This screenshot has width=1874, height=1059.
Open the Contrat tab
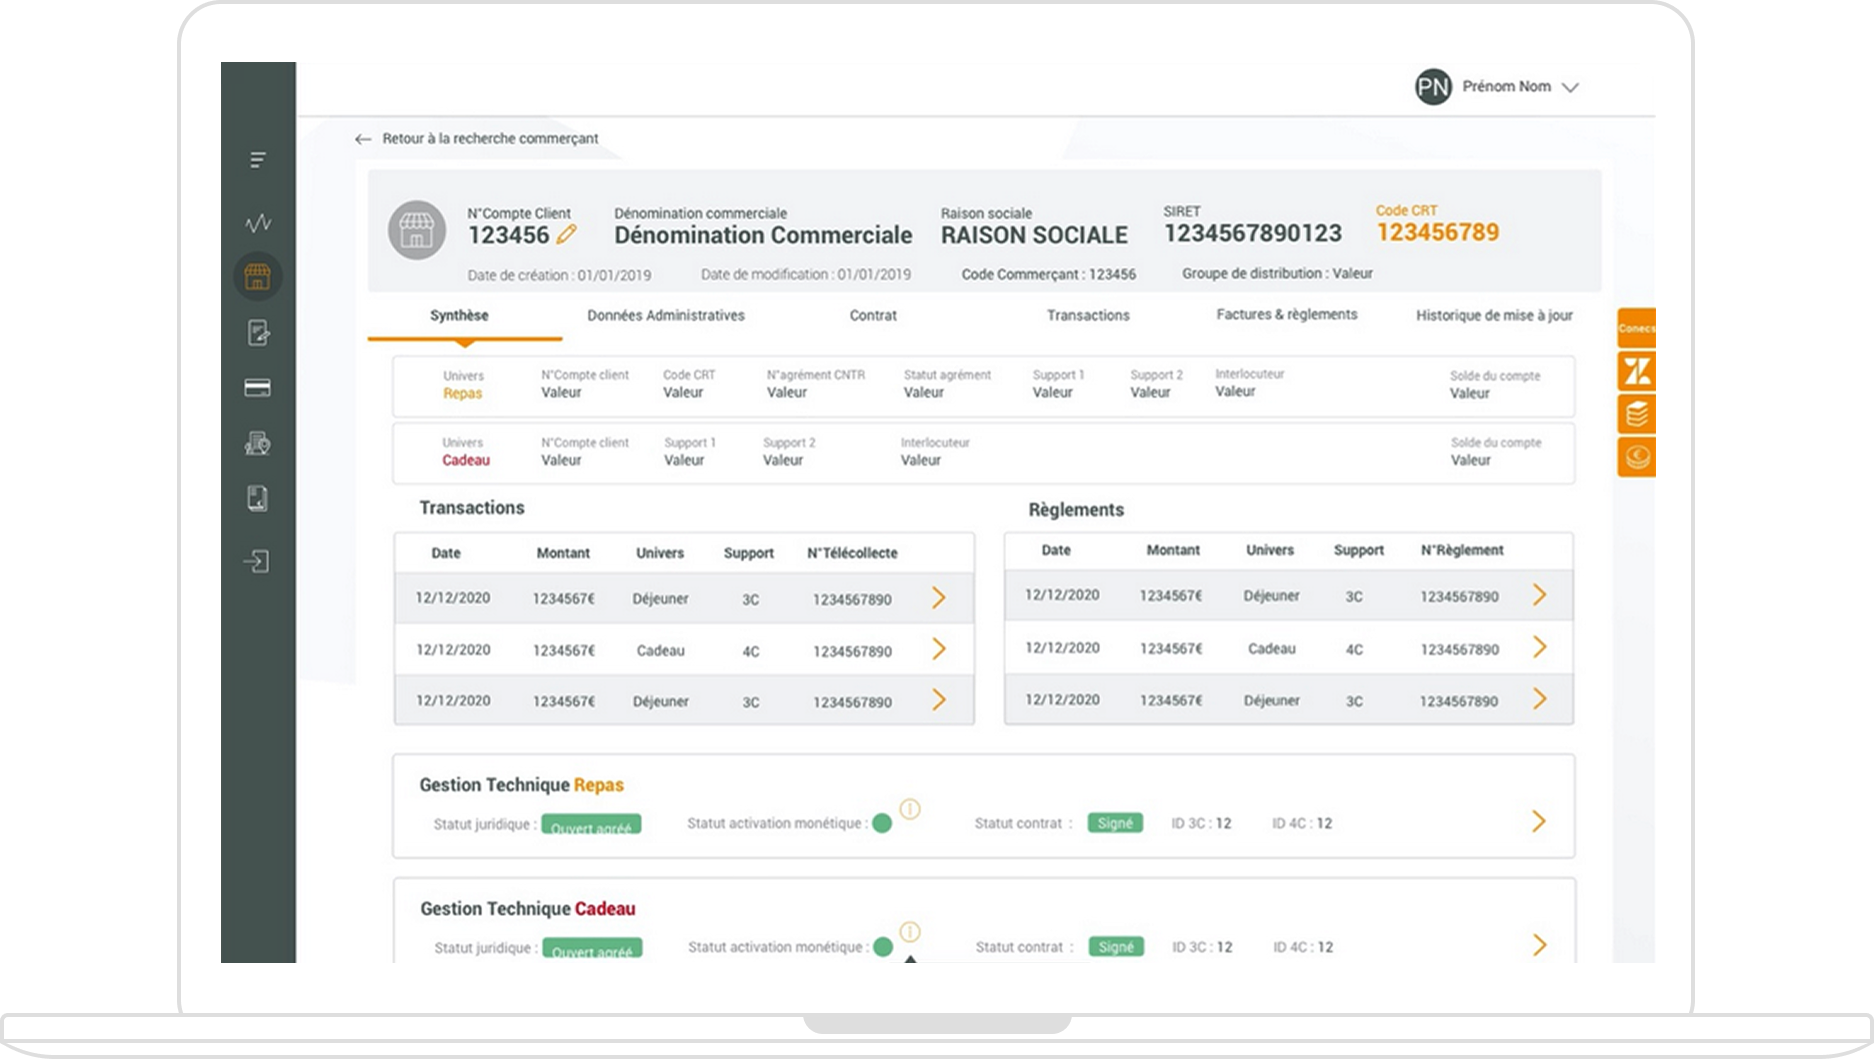(x=873, y=315)
